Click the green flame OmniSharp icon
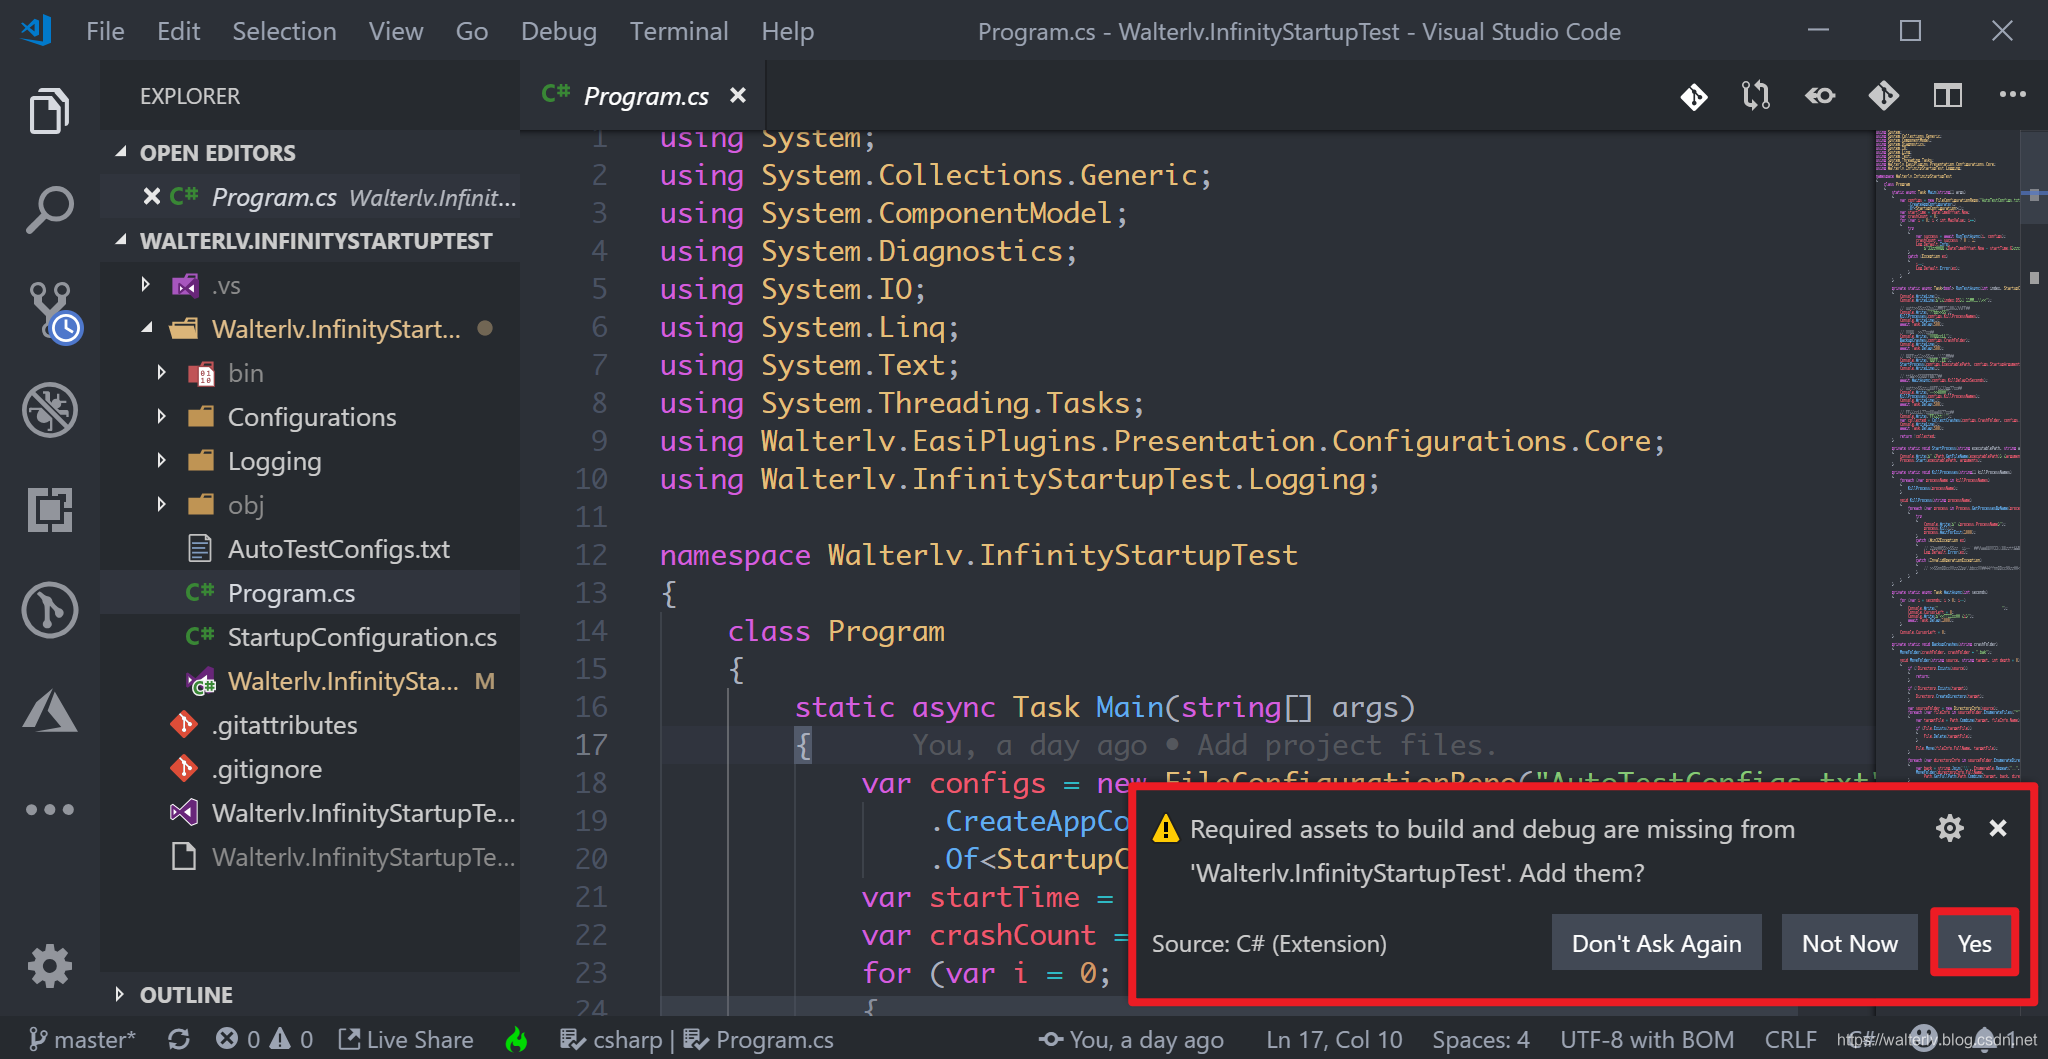The image size is (2048, 1059). (x=517, y=1040)
